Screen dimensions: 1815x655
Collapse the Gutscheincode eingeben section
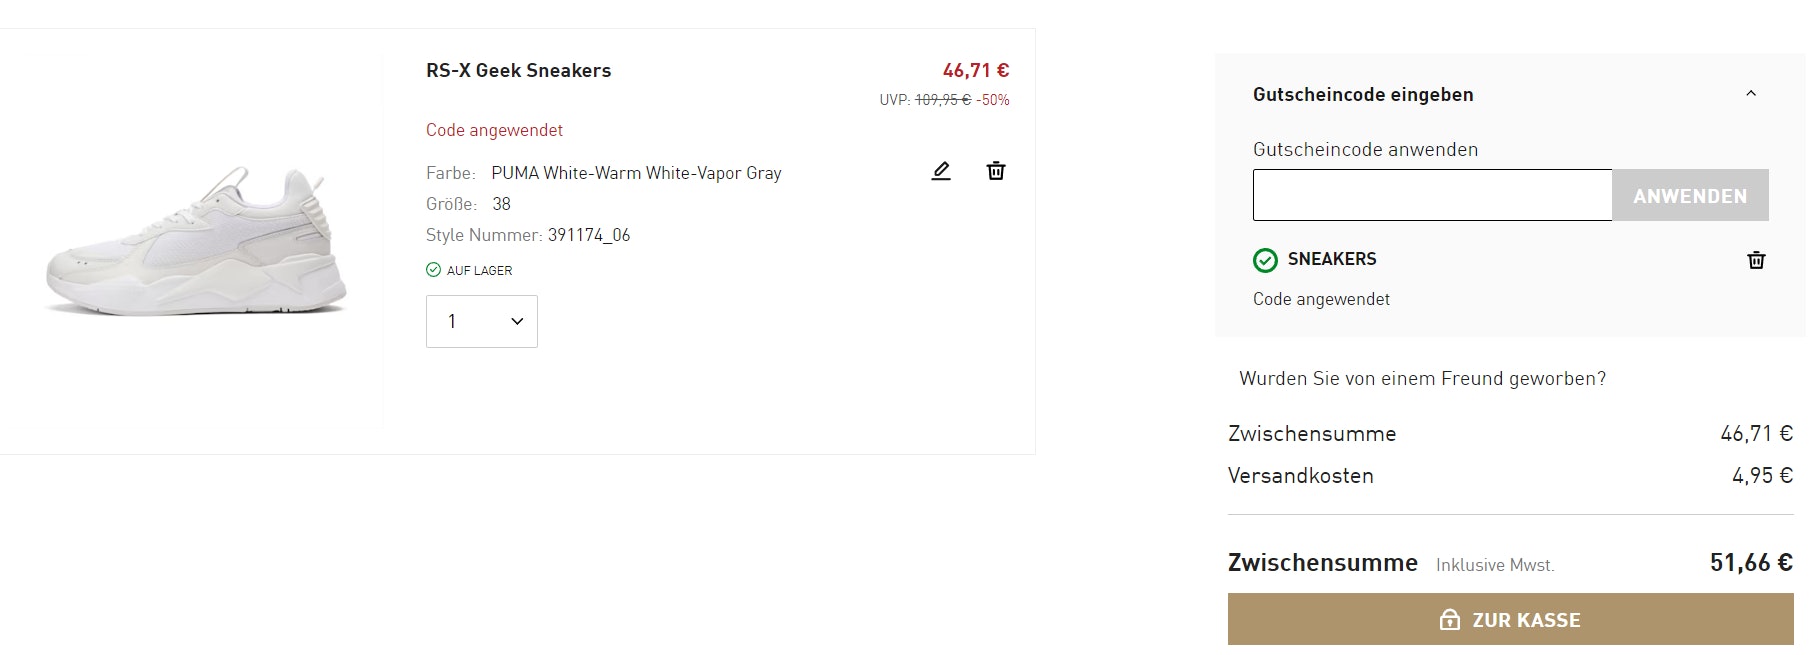pyautogui.click(x=1751, y=94)
